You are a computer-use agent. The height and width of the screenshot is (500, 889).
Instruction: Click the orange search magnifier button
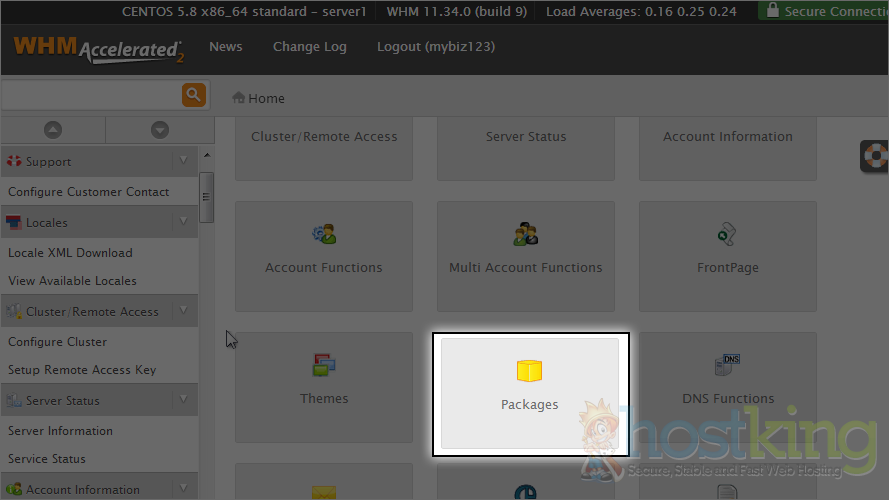pos(193,95)
